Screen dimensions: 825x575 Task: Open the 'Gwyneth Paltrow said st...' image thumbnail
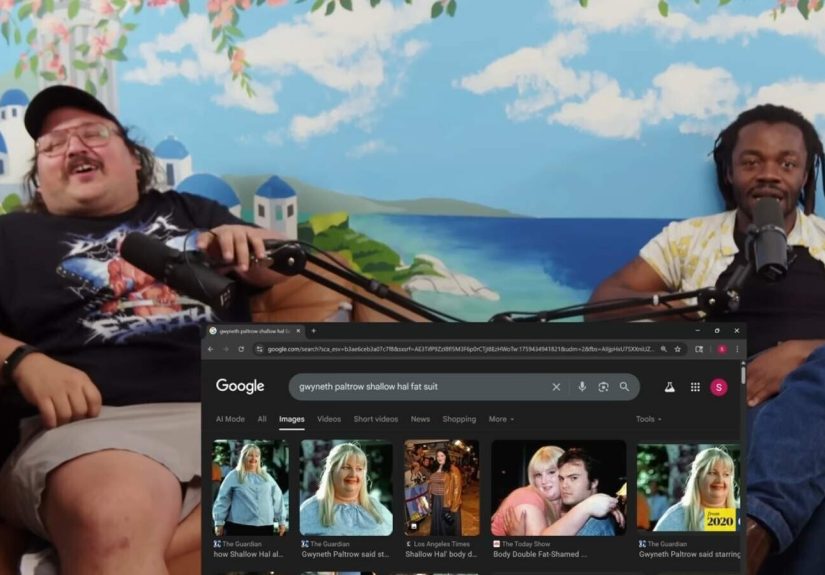tap(346, 488)
